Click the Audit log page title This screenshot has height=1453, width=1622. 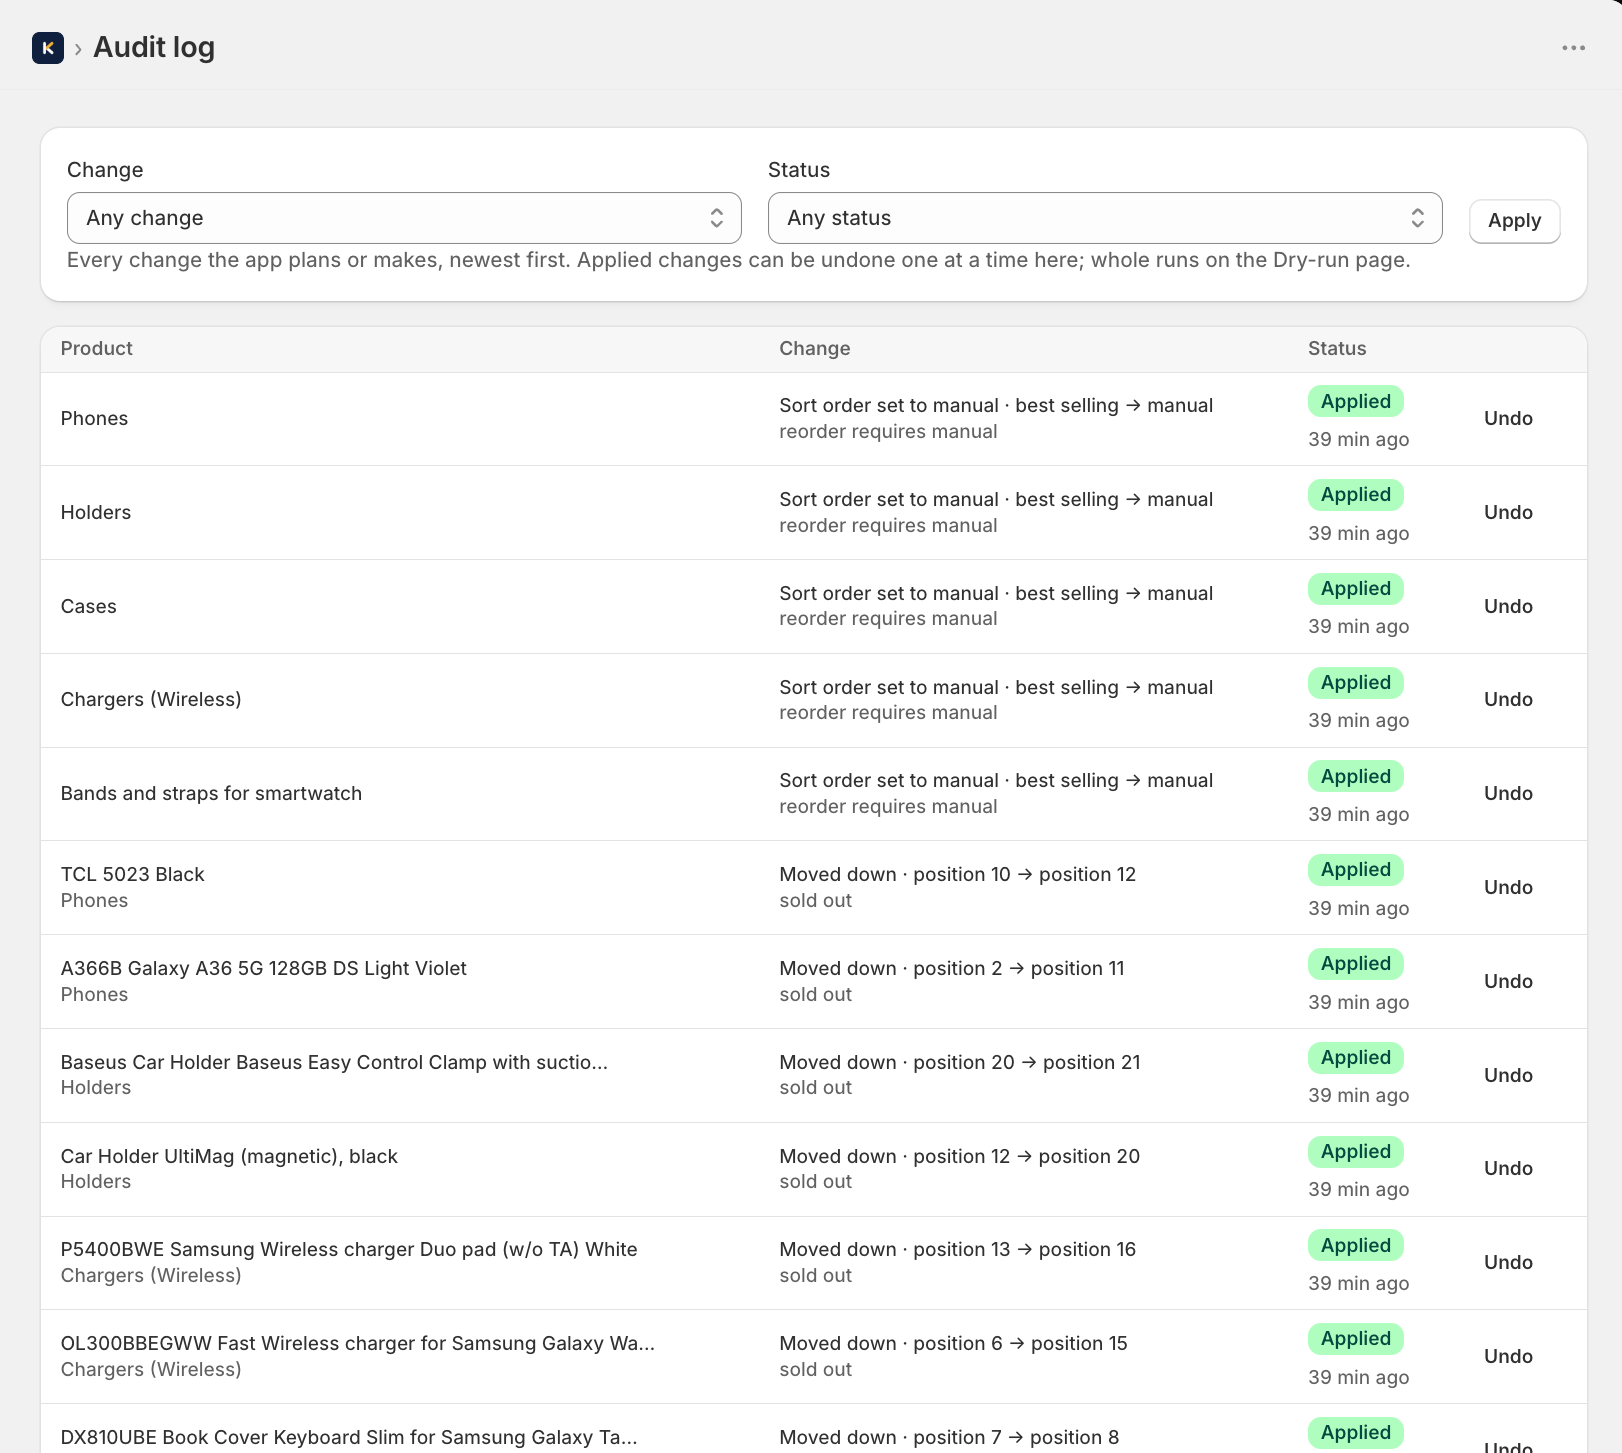(x=154, y=48)
